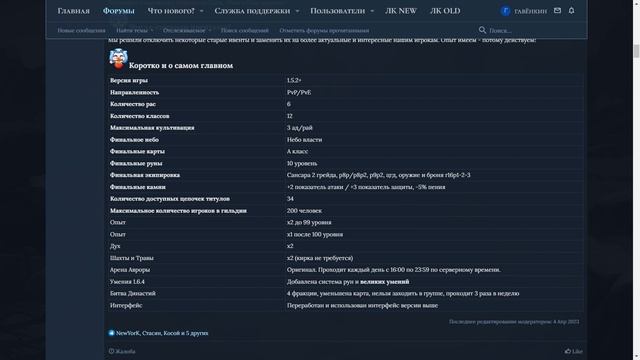Screen dimensions: 640x360
Task: Open the NewYorK, Стасян reactions list
Action: (x=162, y=333)
